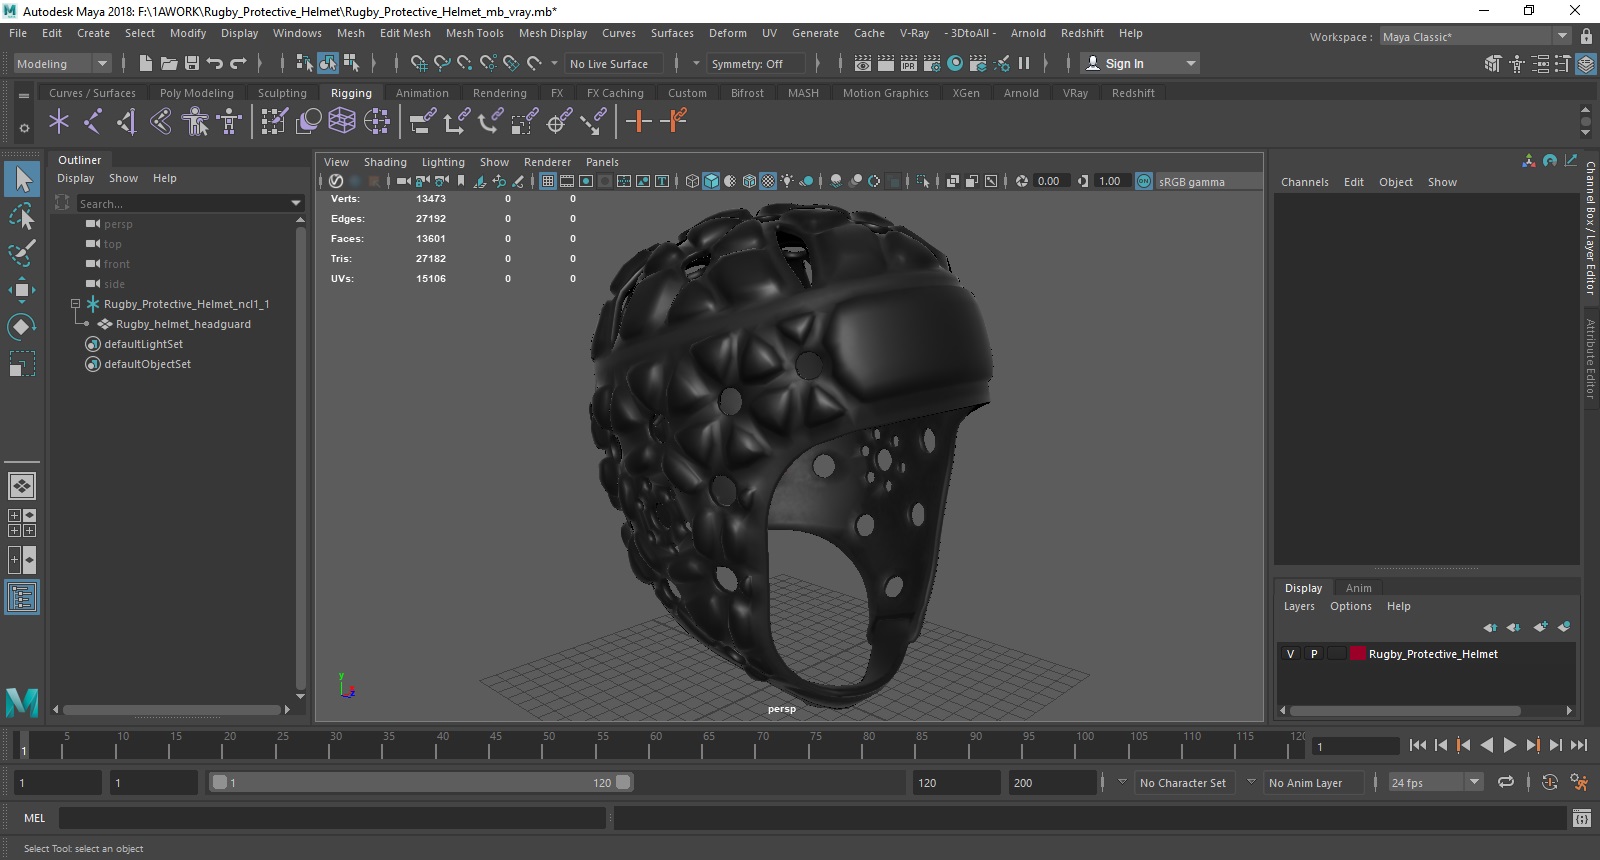
Task: Click the Pause Viewport icon
Action: pyautogui.click(x=1024, y=63)
